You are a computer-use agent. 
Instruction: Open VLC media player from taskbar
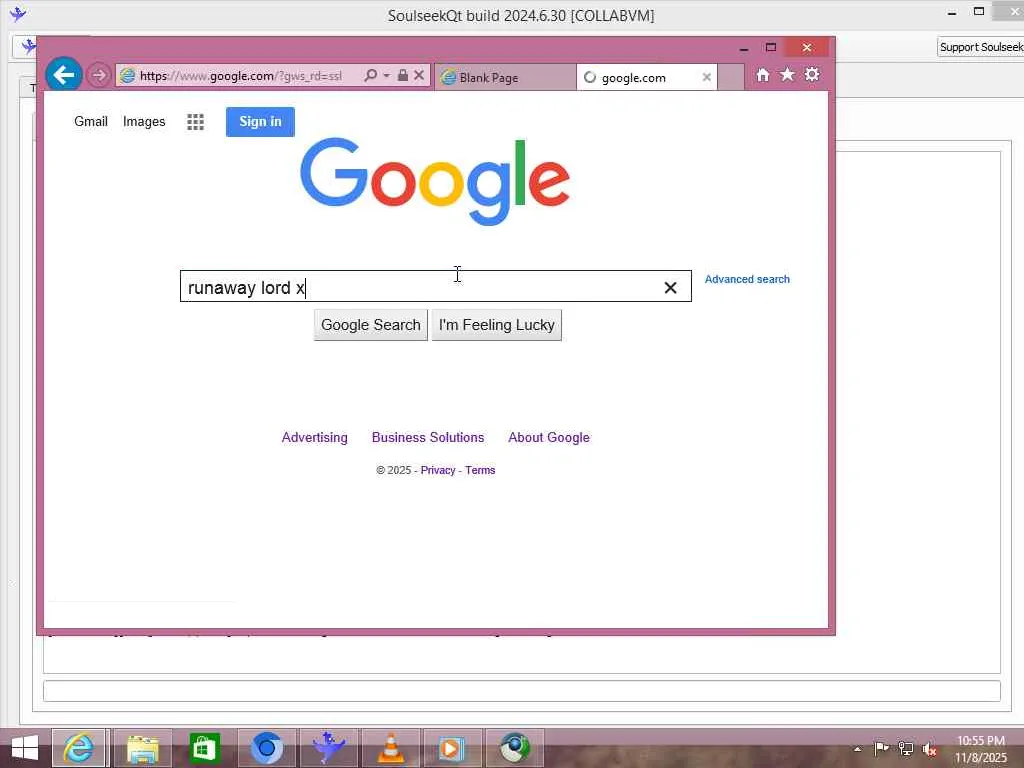391,748
